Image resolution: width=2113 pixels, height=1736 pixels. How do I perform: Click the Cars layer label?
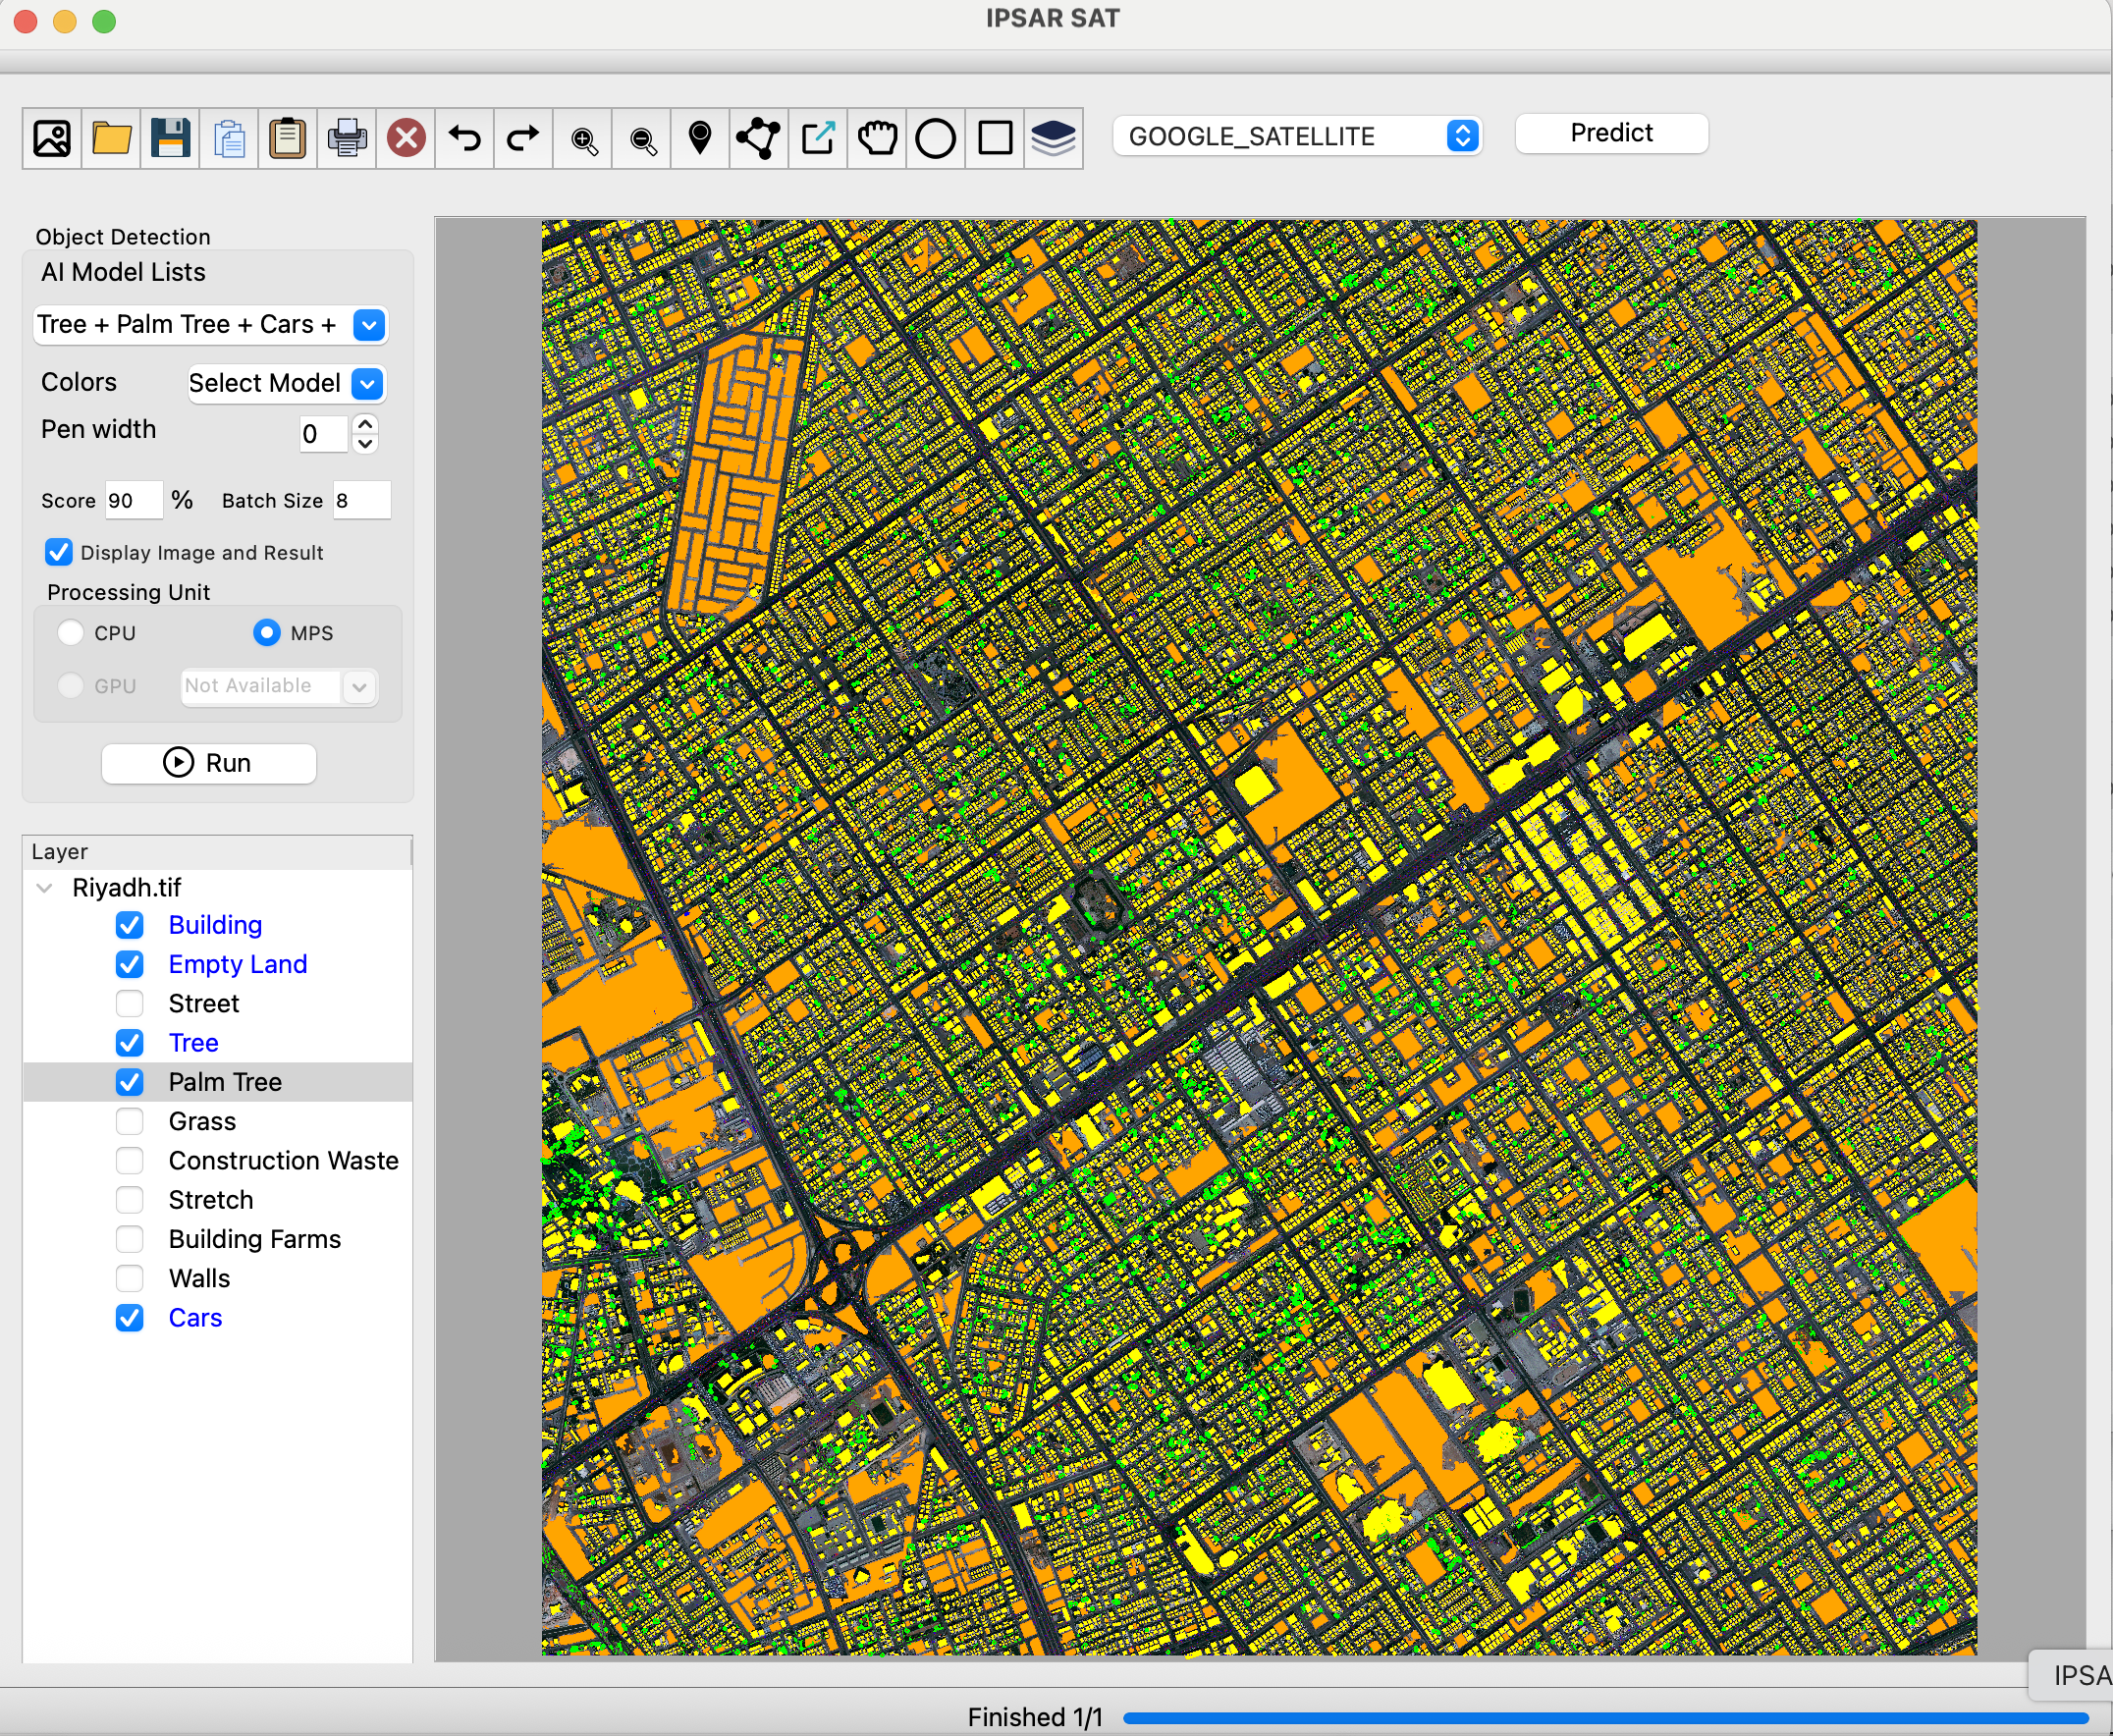195,1318
